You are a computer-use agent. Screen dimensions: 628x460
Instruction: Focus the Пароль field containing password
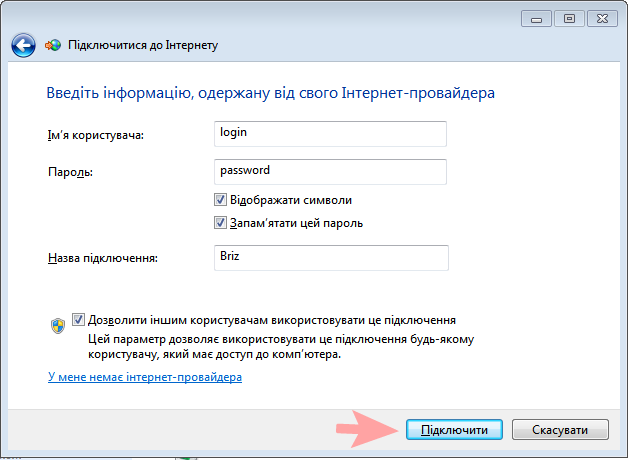[330, 172]
